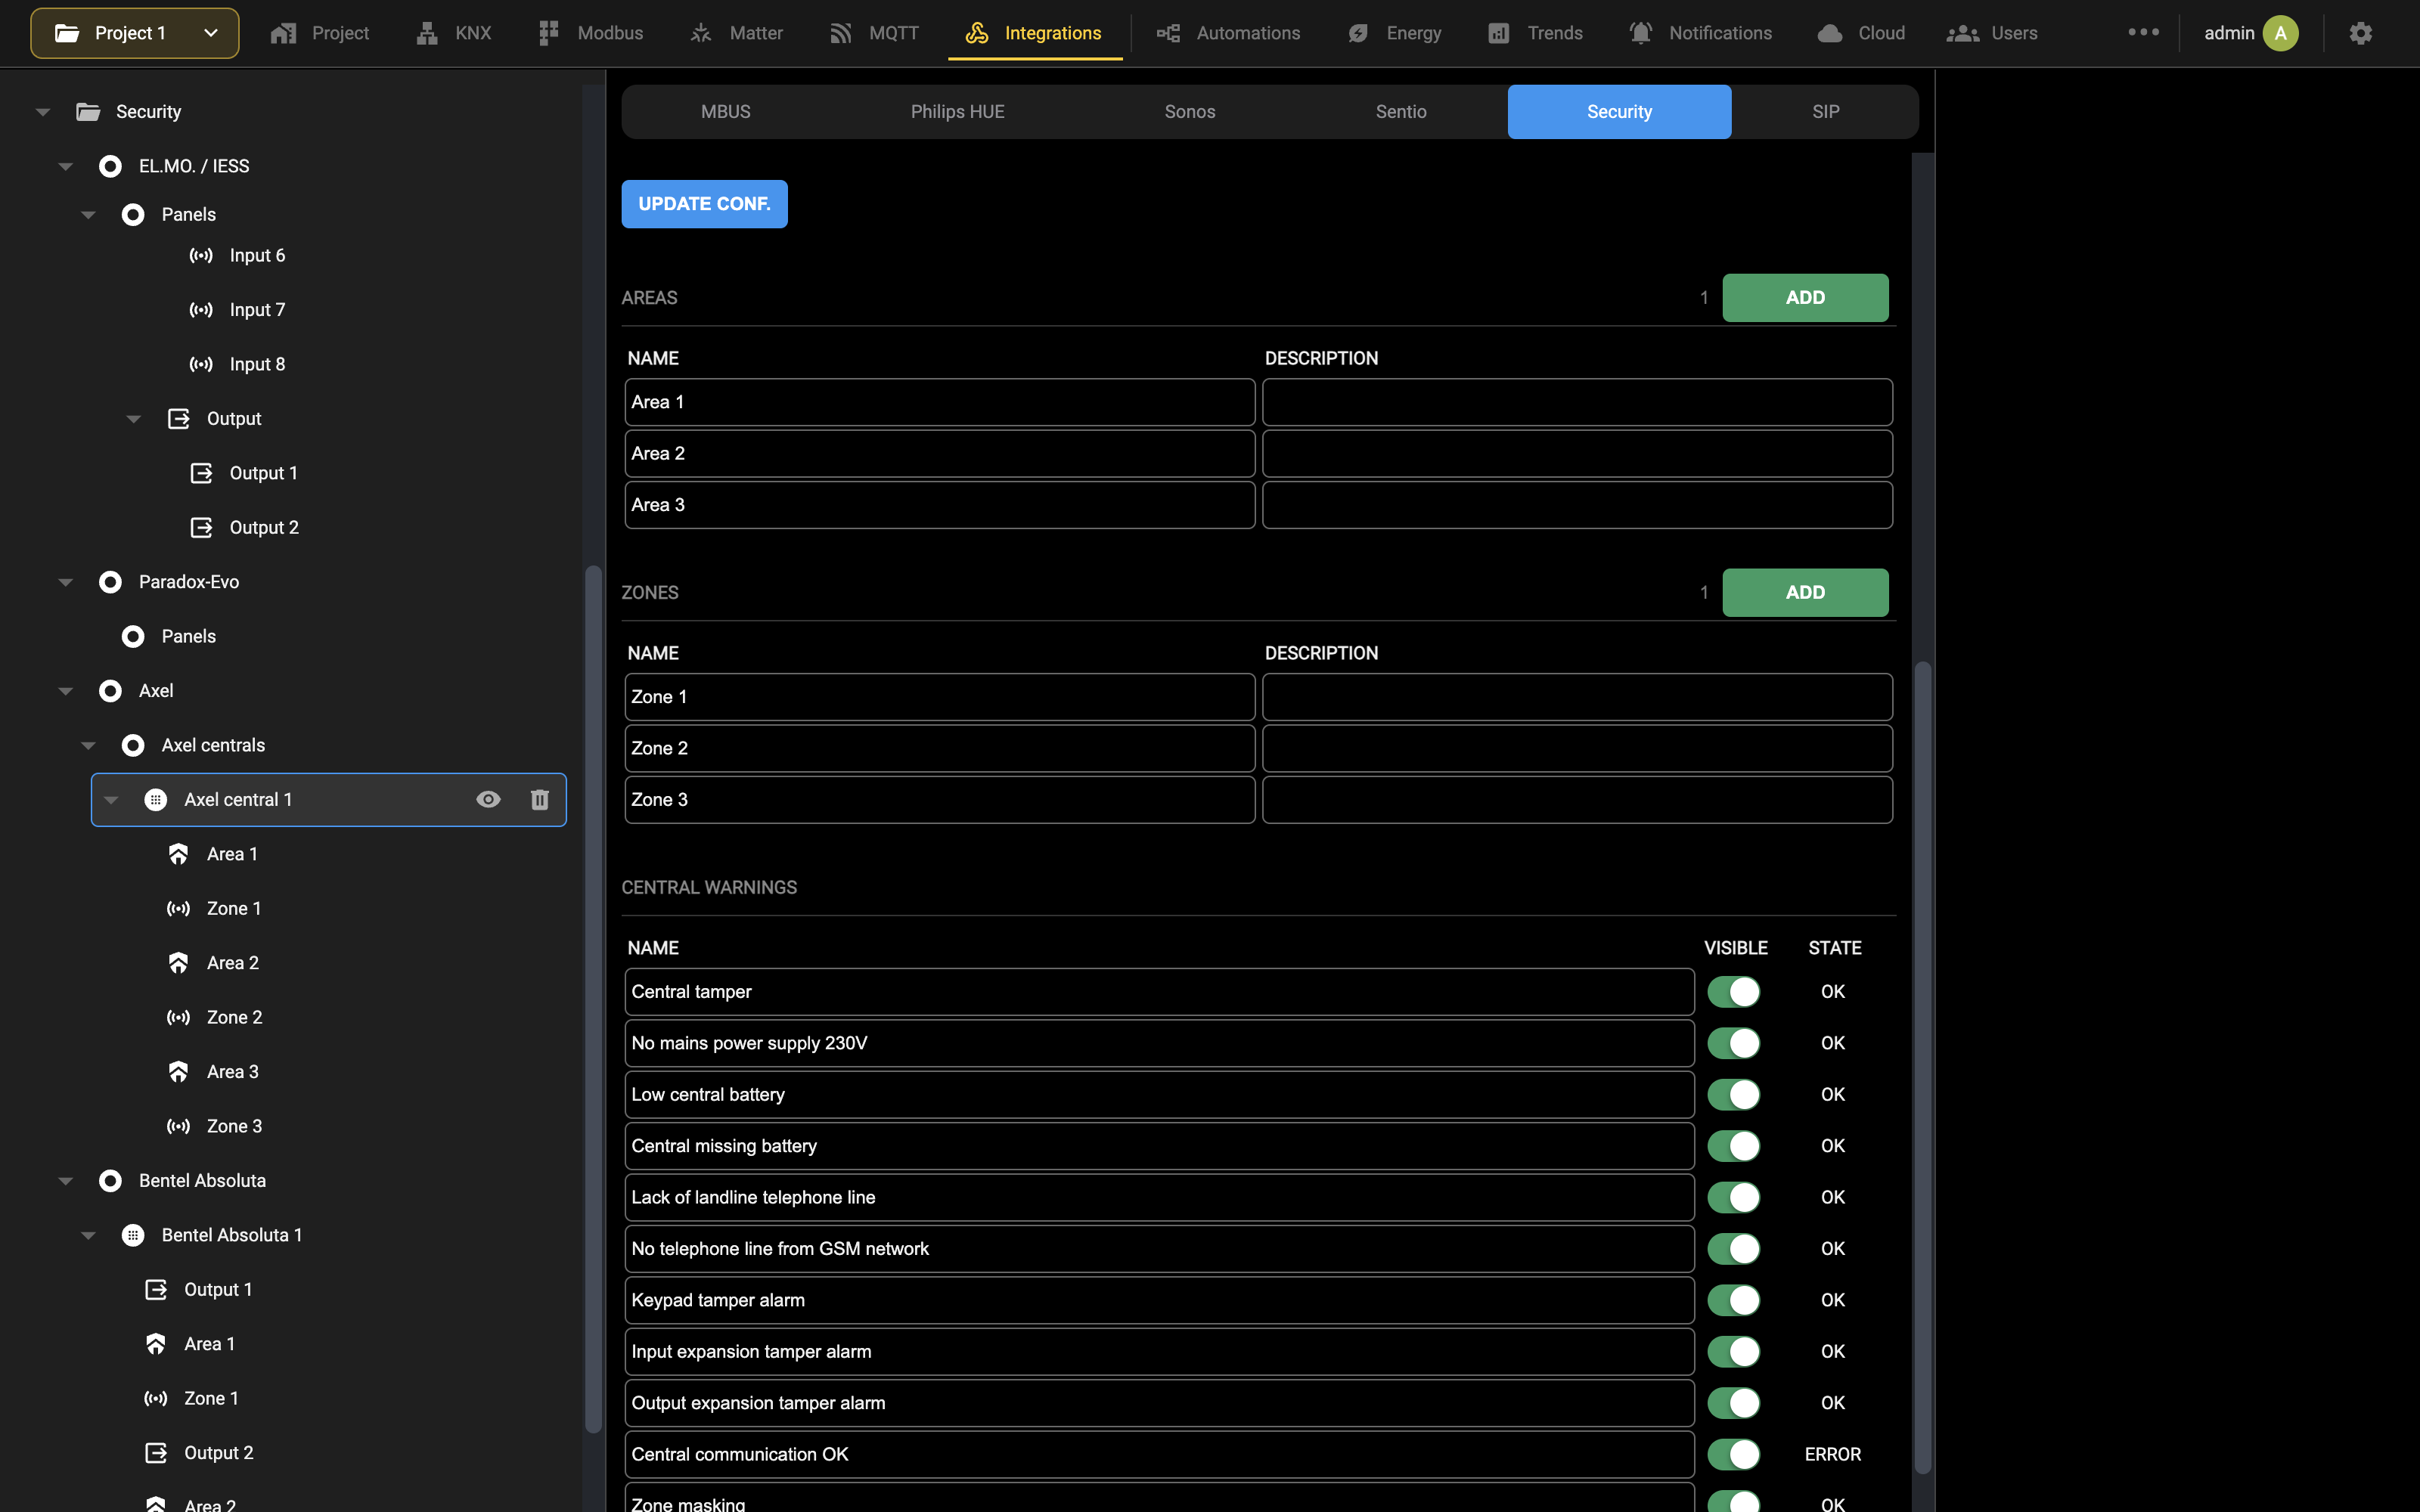Click the three-dots more menu icon

tap(2143, 32)
